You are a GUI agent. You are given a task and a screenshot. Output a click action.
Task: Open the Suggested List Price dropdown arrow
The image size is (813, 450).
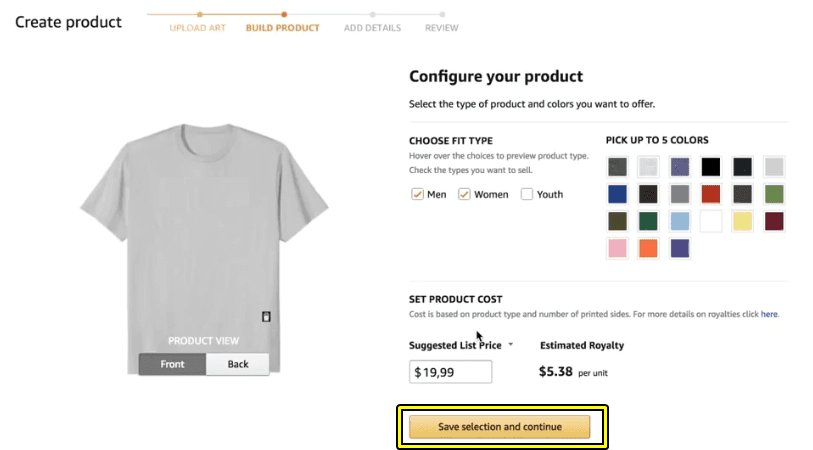[510, 345]
